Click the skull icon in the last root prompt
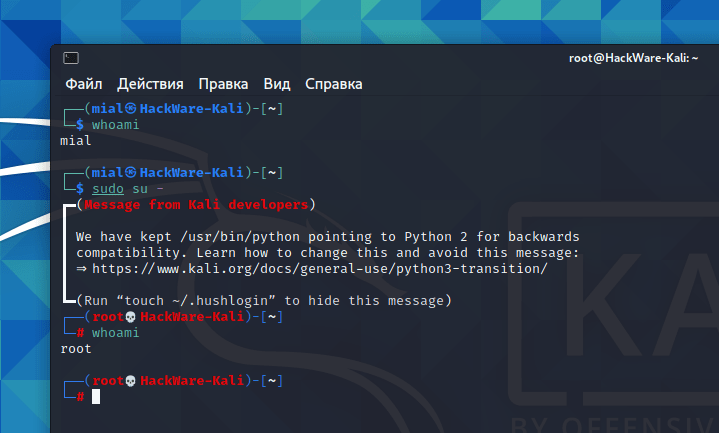The width and height of the screenshot is (719, 433). (131, 381)
